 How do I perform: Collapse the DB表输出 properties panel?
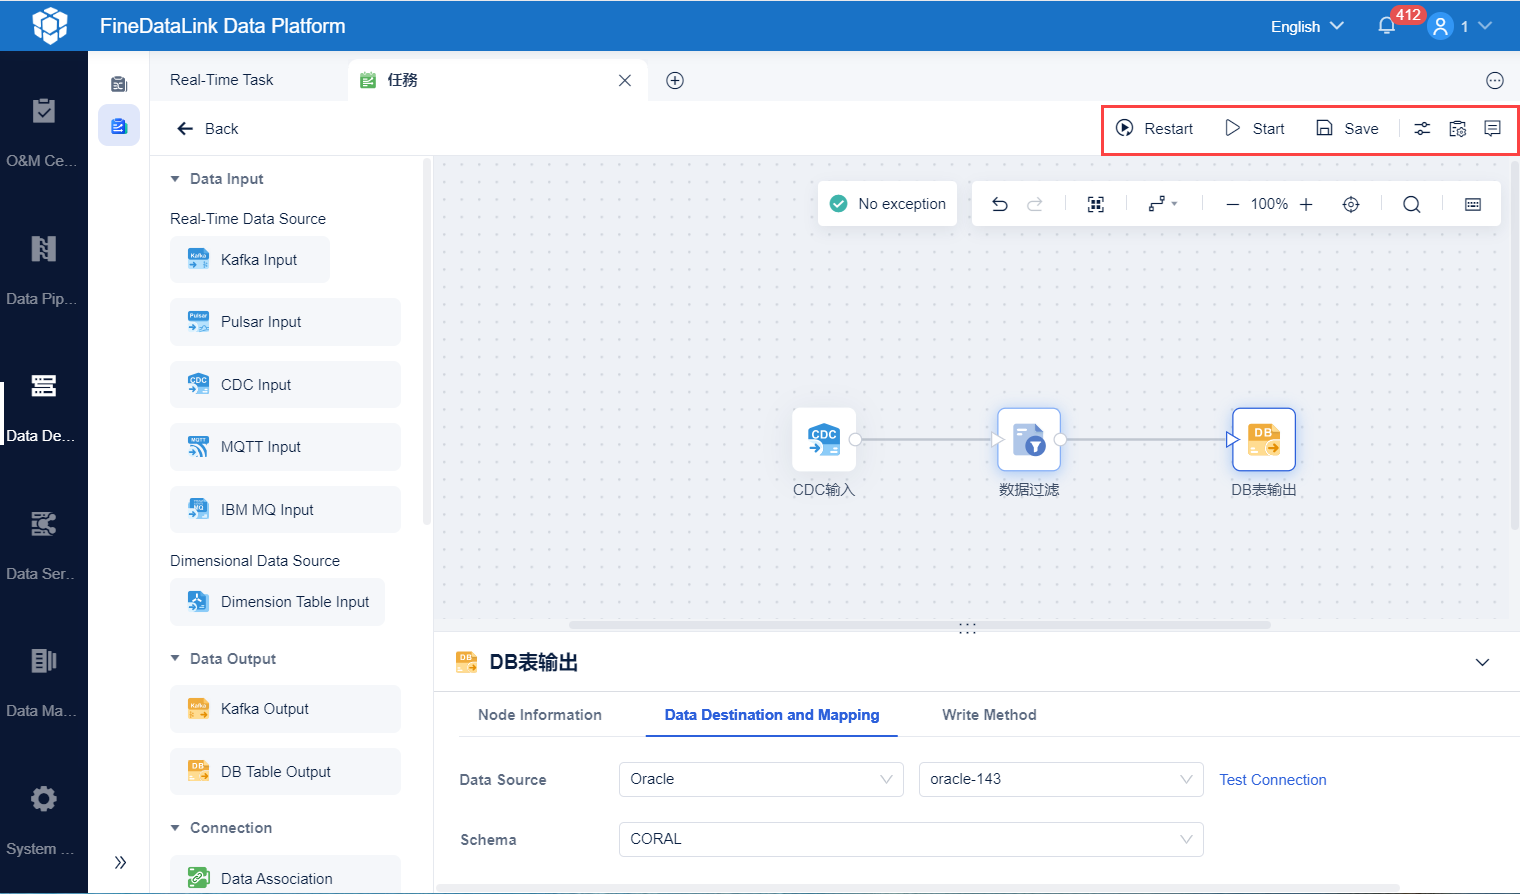coord(1483,662)
